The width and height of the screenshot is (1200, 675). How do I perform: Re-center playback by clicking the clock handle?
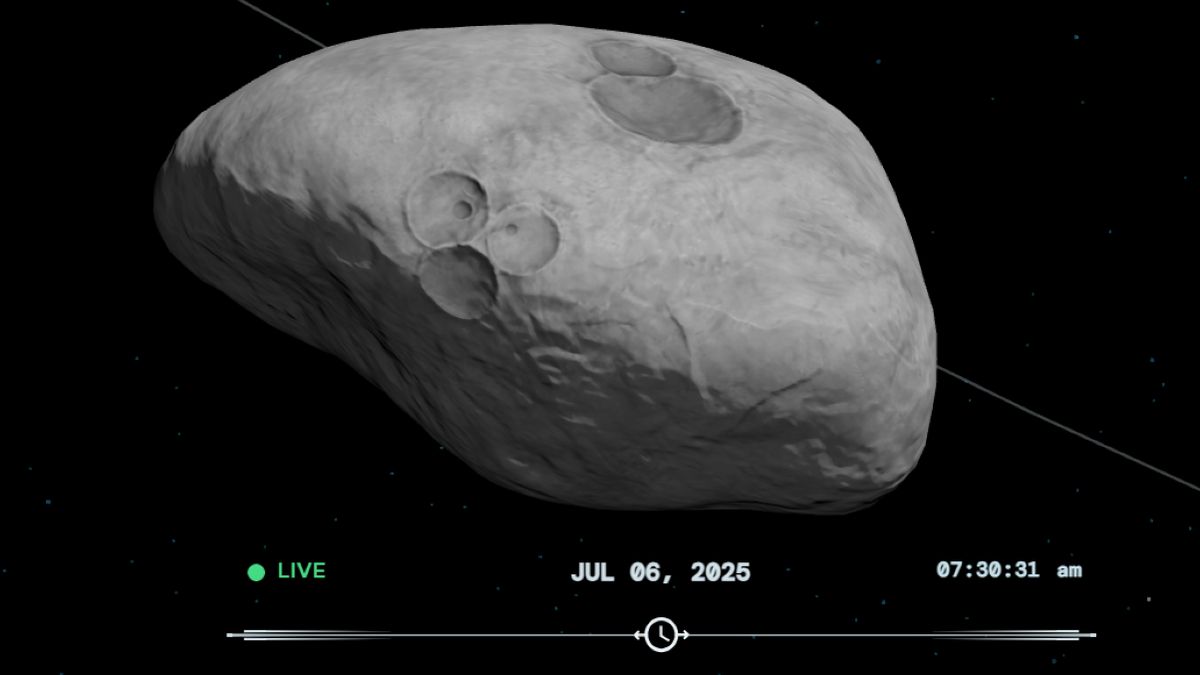point(661,634)
